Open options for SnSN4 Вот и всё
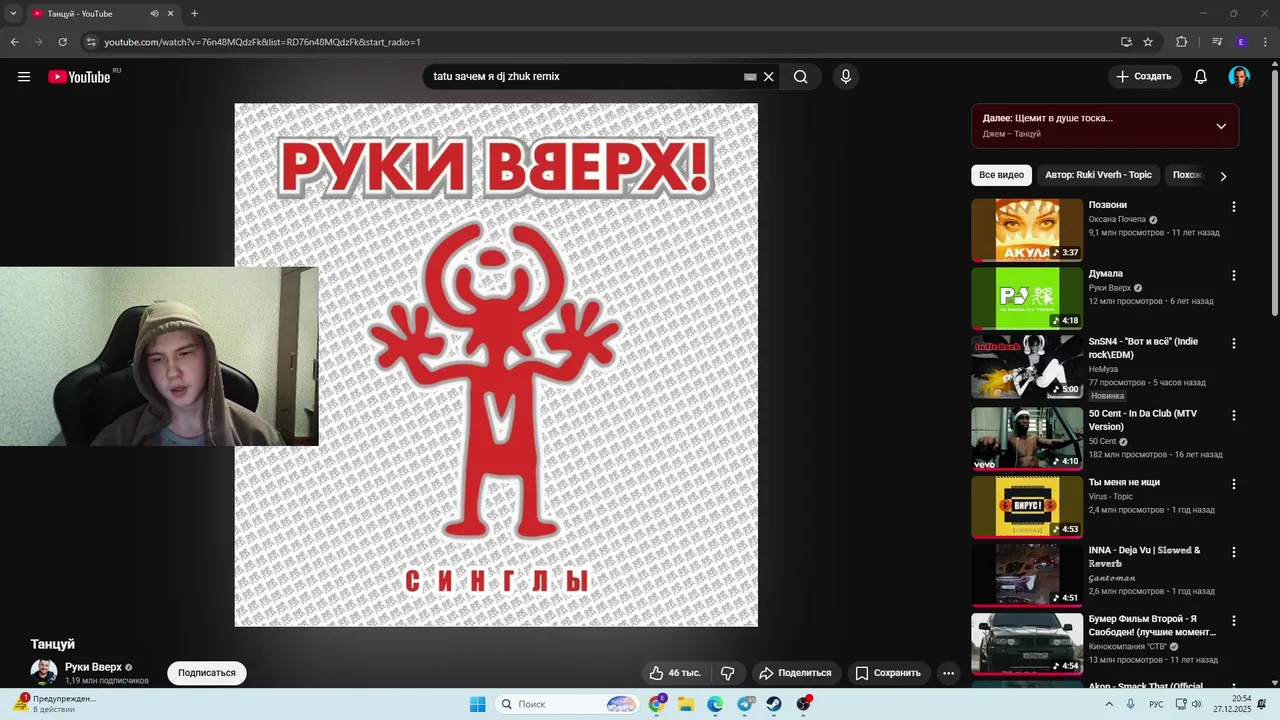The height and width of the screenshot is (720, 1280). 1233,343
